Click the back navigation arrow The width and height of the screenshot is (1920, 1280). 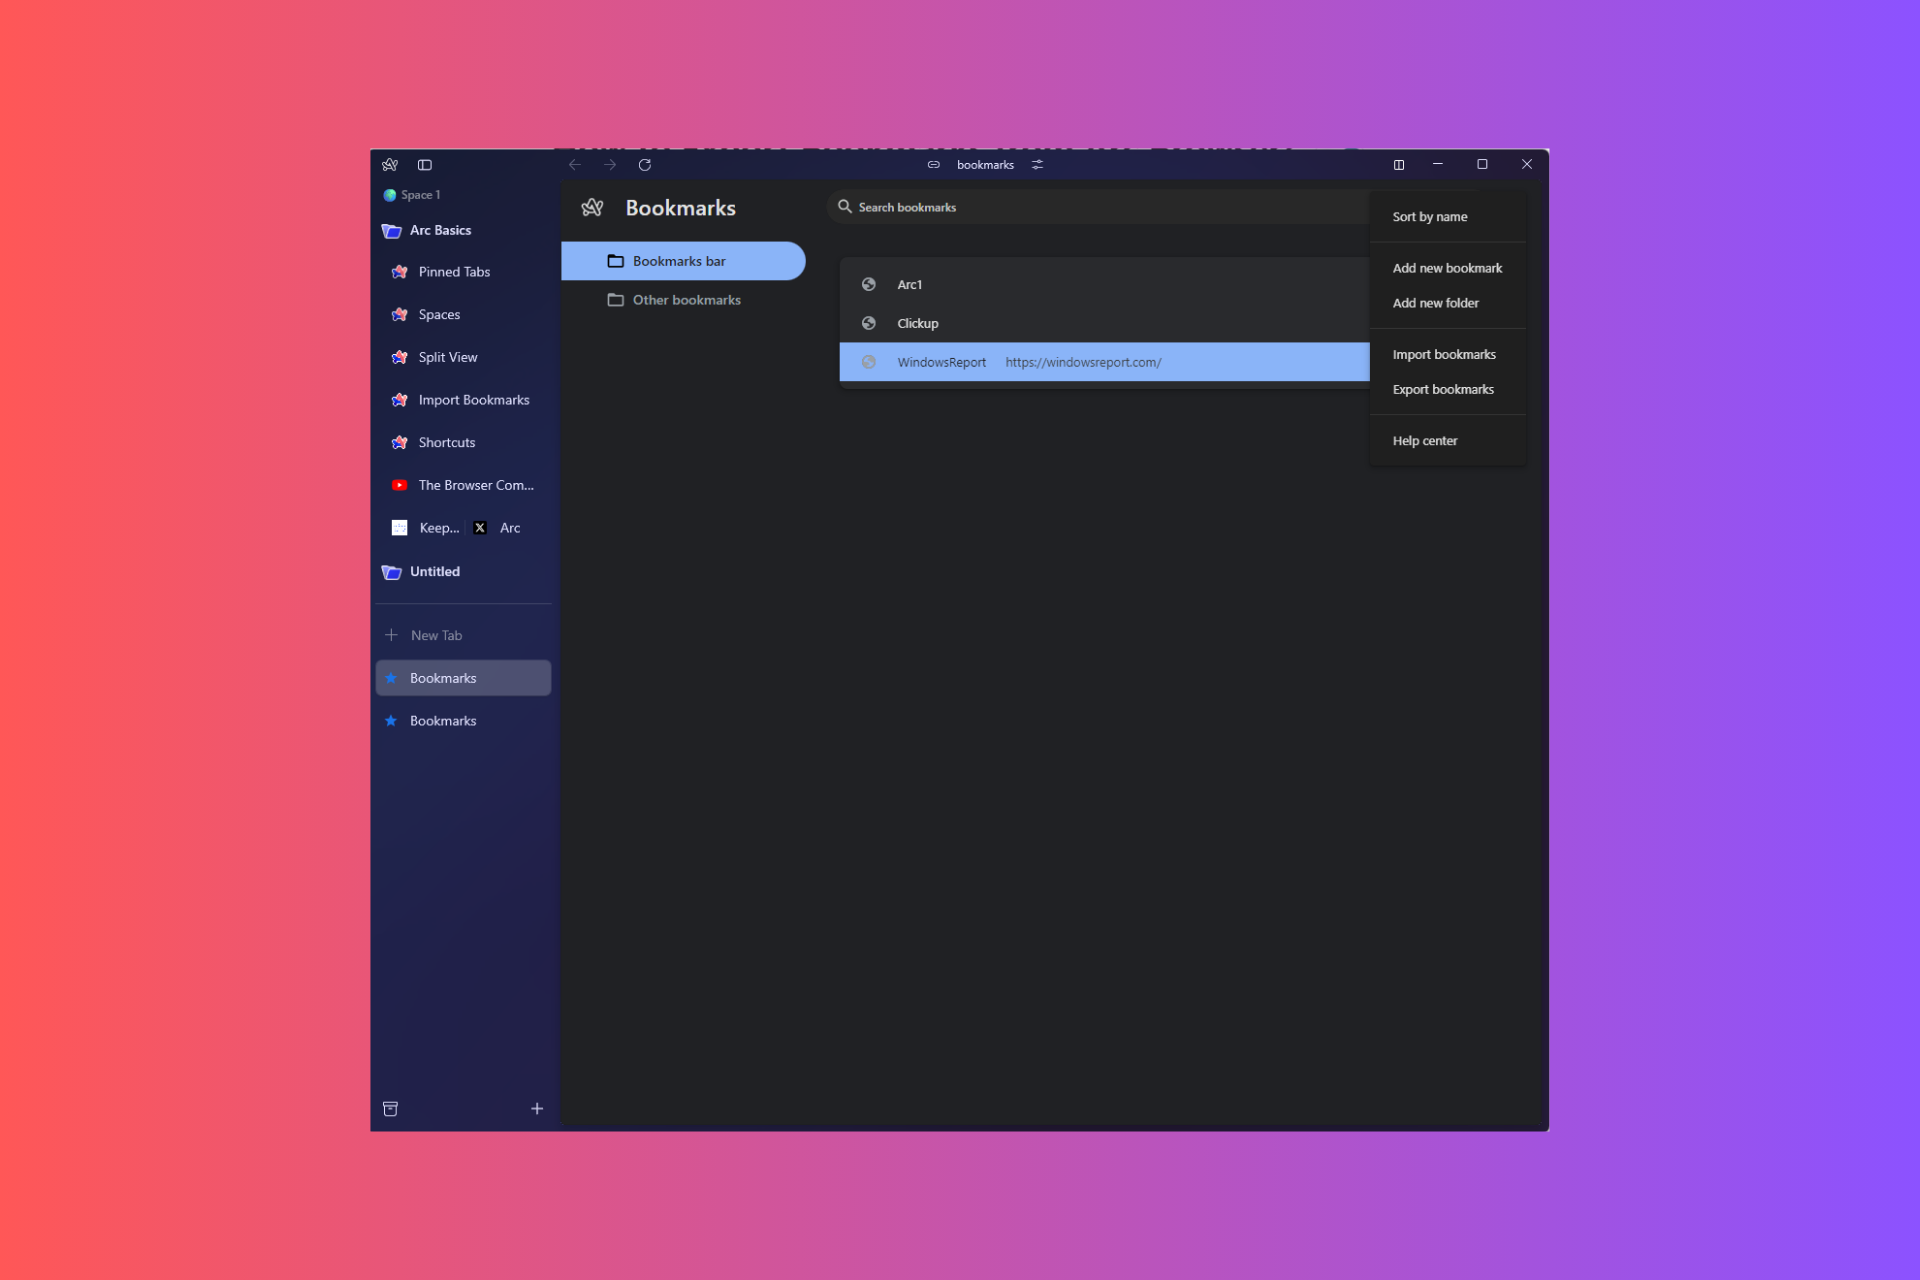(x=575, y=165)
